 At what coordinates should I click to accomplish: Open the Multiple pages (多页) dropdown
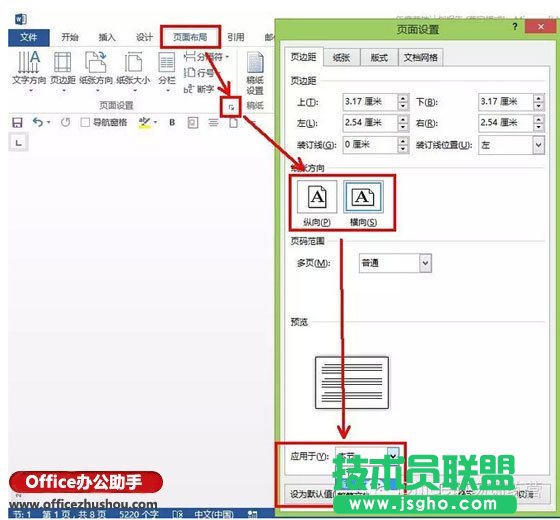point(395,263)
